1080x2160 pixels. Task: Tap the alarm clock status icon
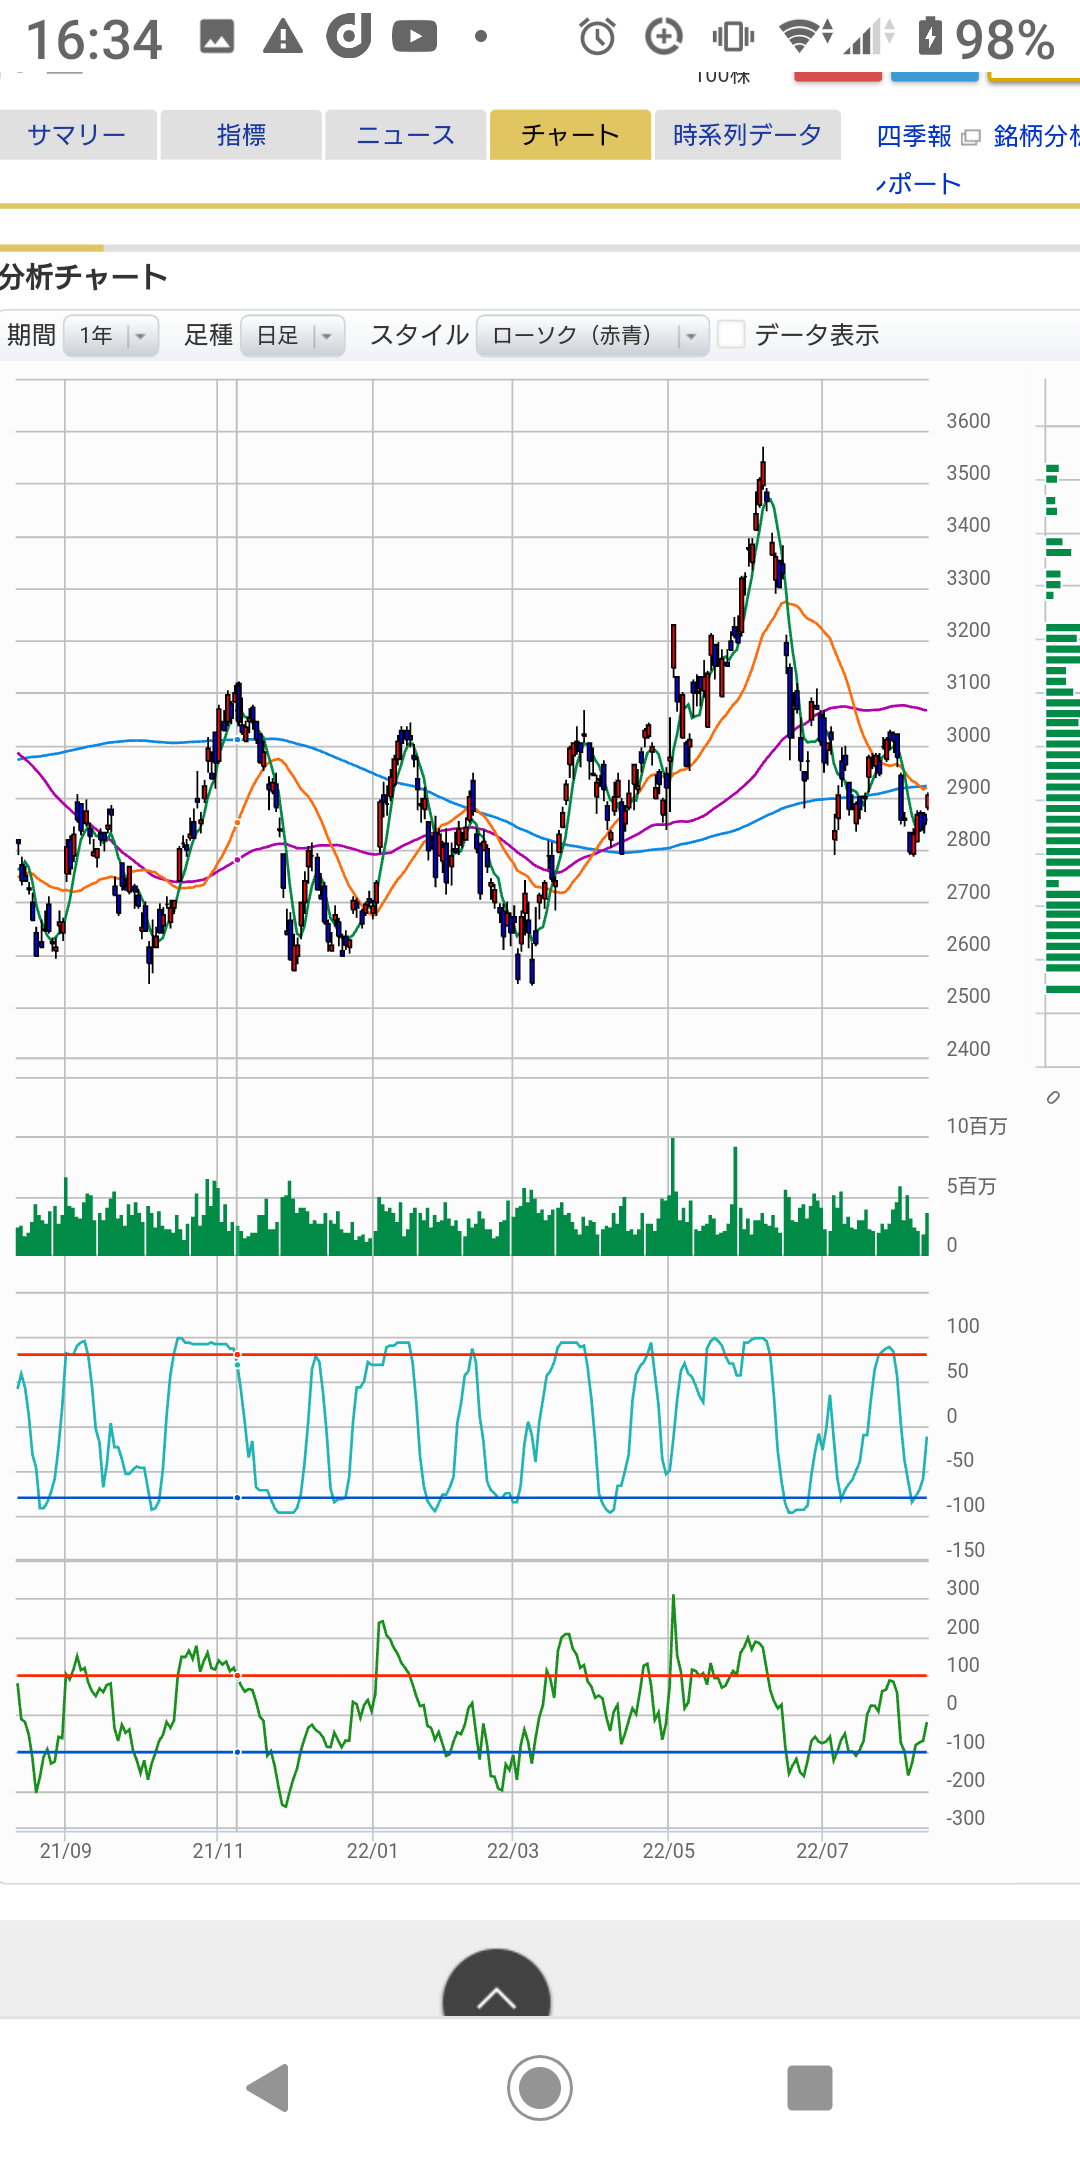click(x=597, y=38)
